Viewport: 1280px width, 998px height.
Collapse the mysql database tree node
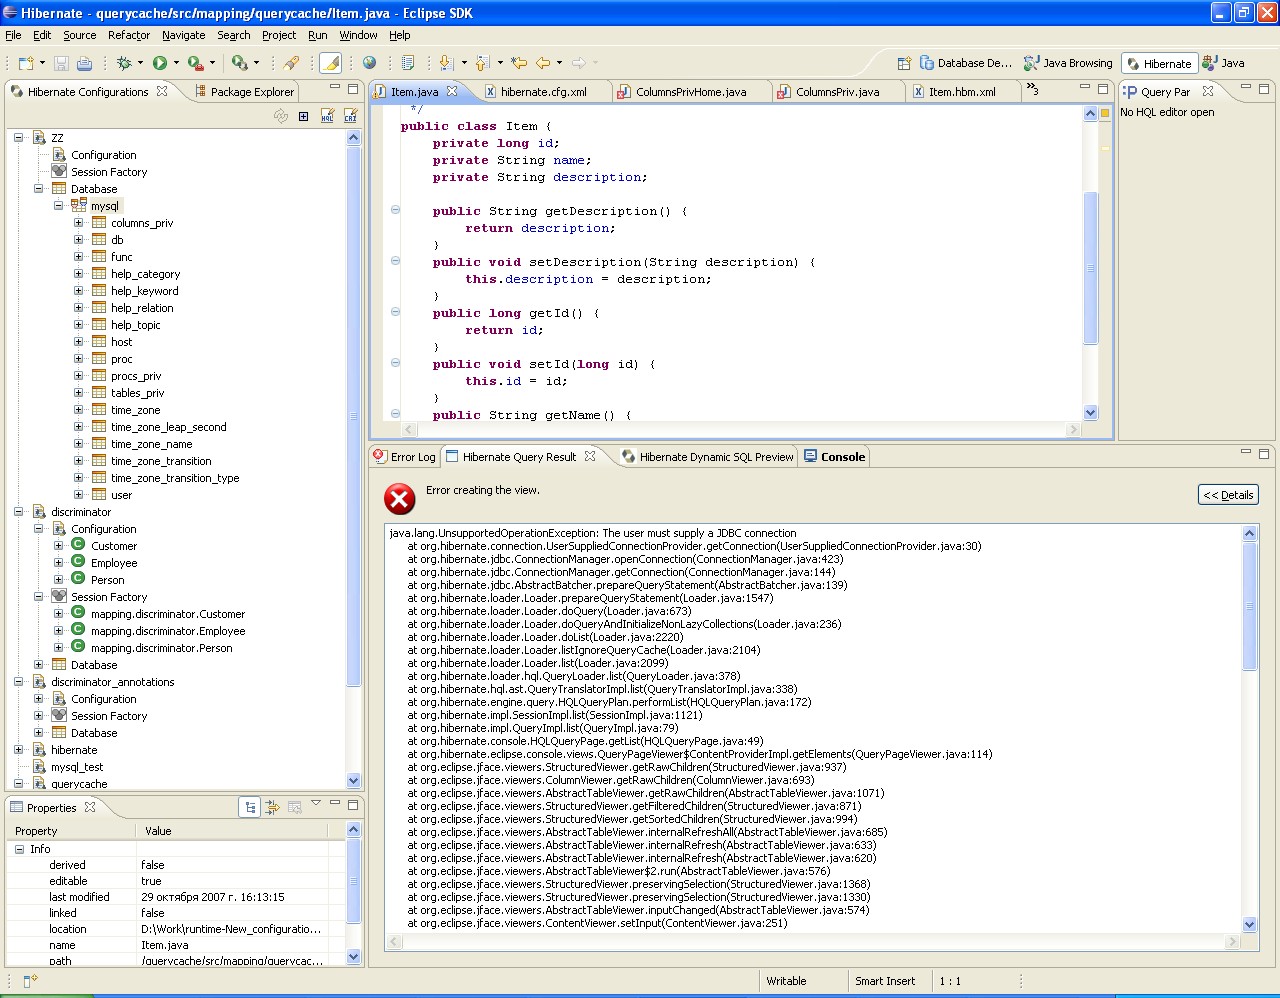[x=58, y=206]
